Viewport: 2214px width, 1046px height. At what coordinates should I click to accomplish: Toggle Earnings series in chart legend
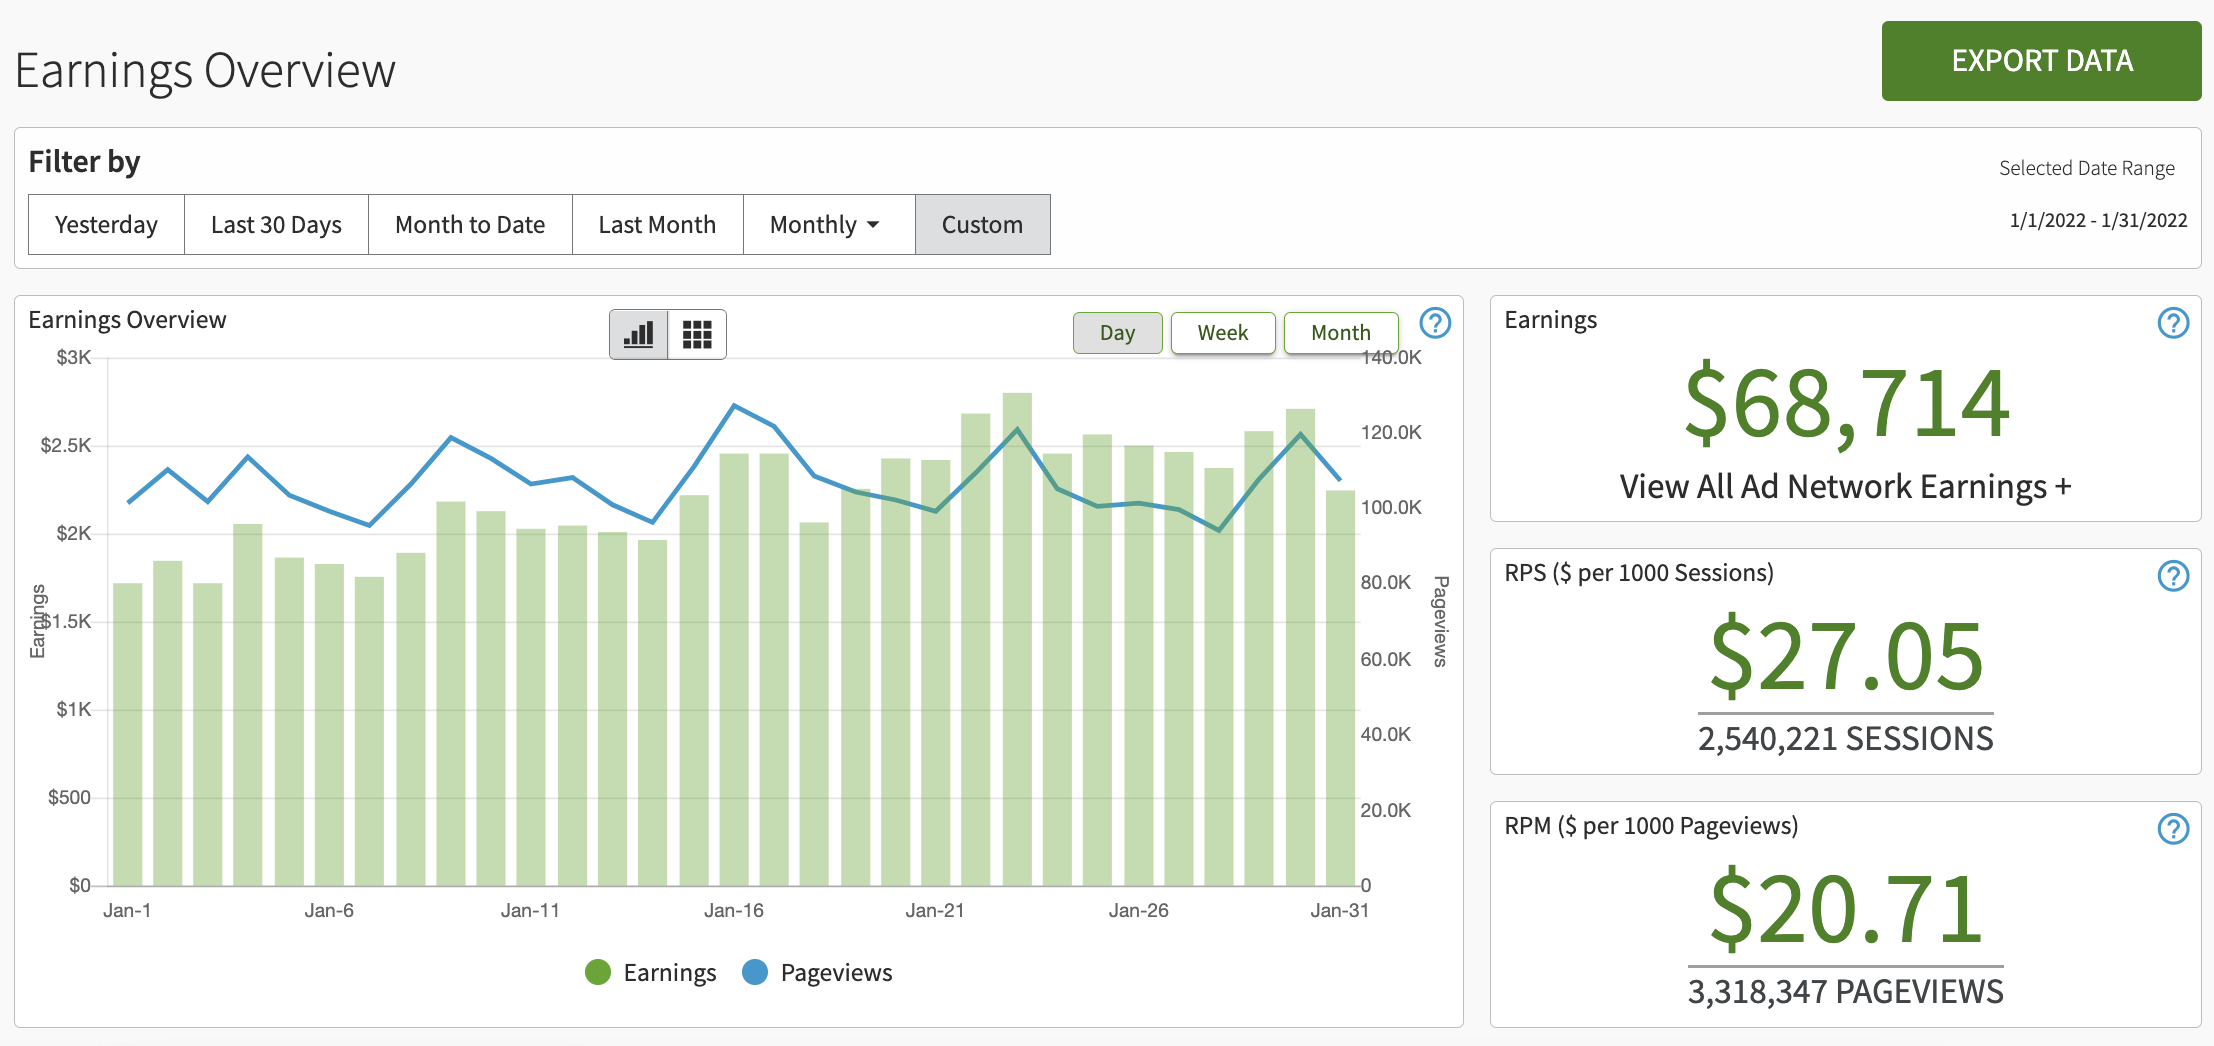pyautogui.click(x=651, y=972)
